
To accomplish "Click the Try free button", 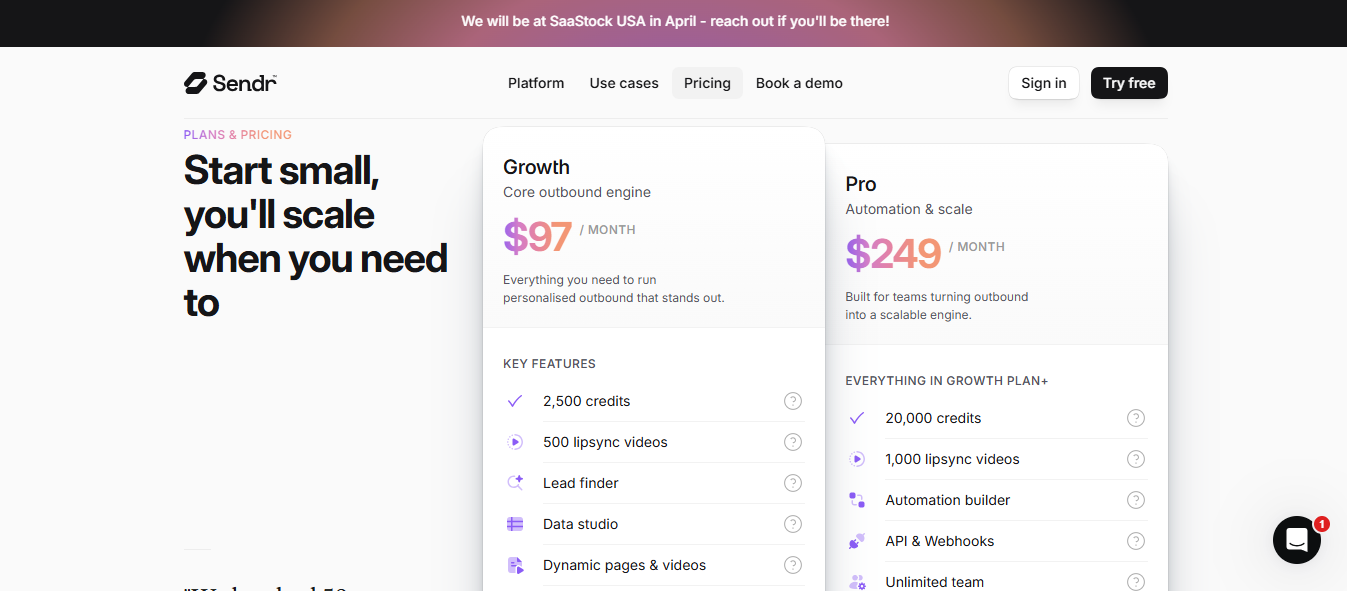I will pyautogui.click(x=1129, y=83).
